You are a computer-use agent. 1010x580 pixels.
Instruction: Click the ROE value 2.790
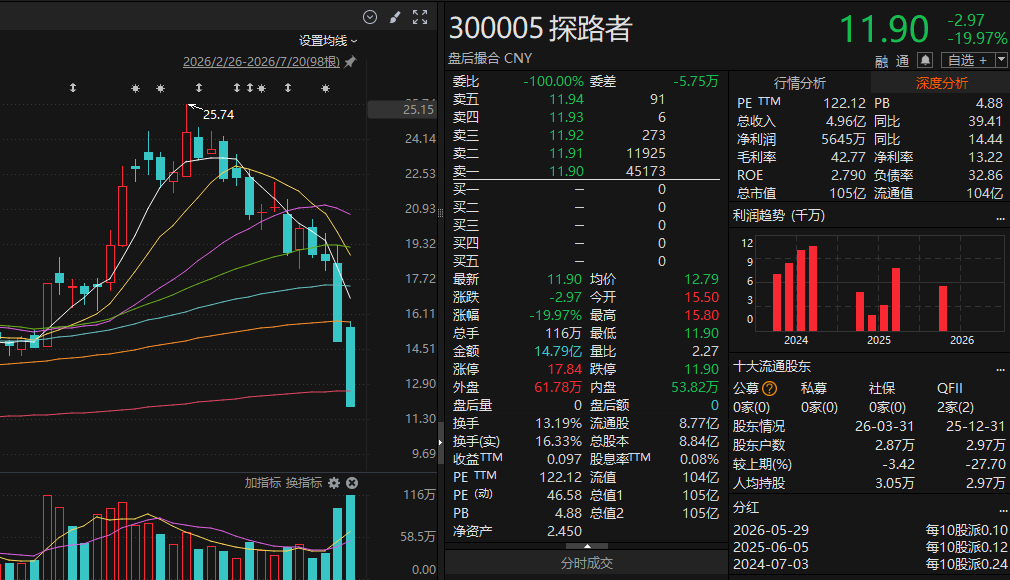point(848,175)
